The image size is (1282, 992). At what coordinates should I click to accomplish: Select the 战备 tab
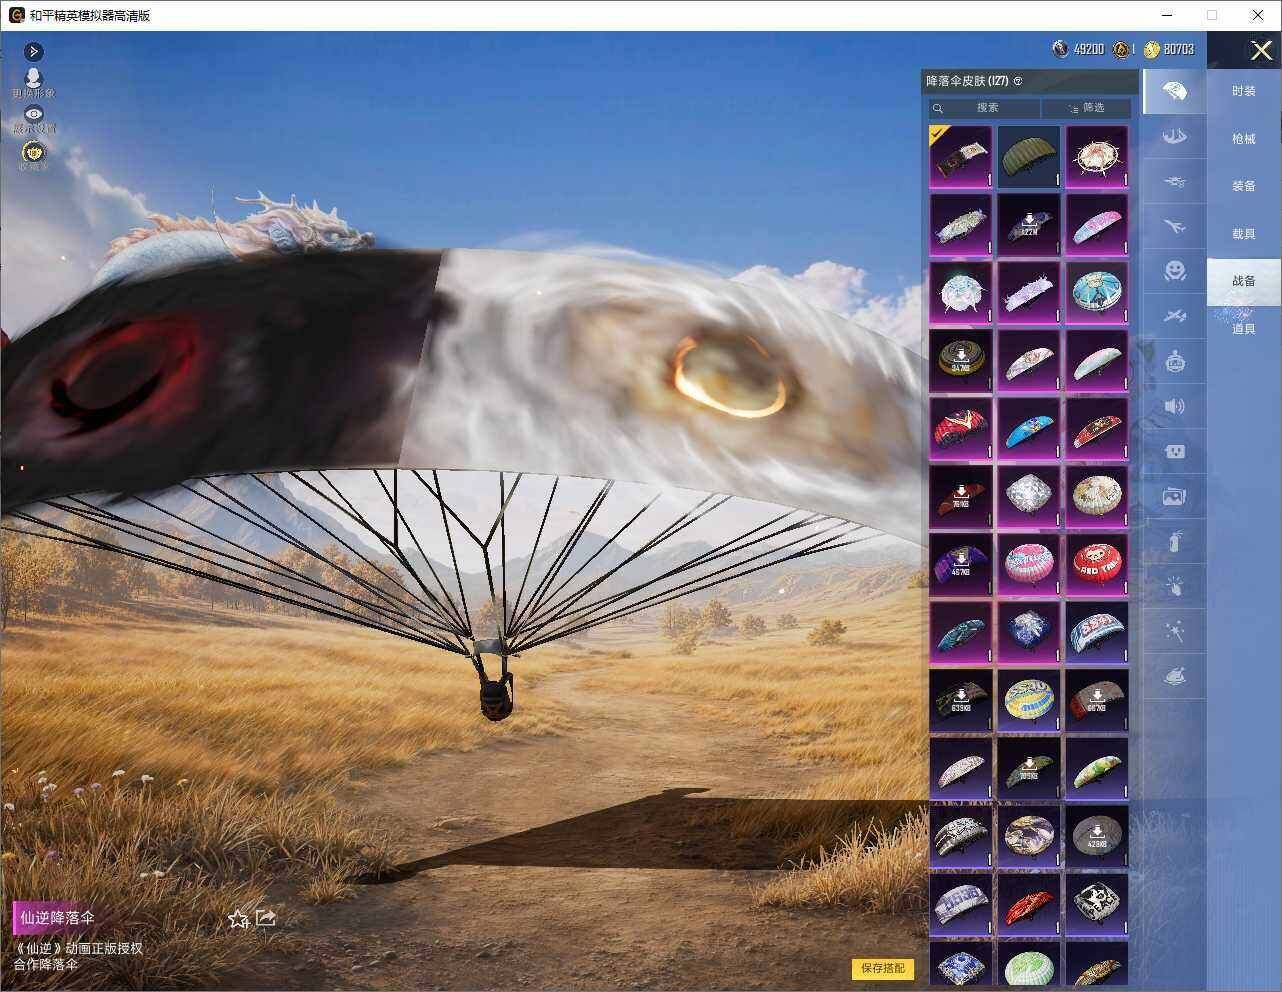click(1243, 281)
